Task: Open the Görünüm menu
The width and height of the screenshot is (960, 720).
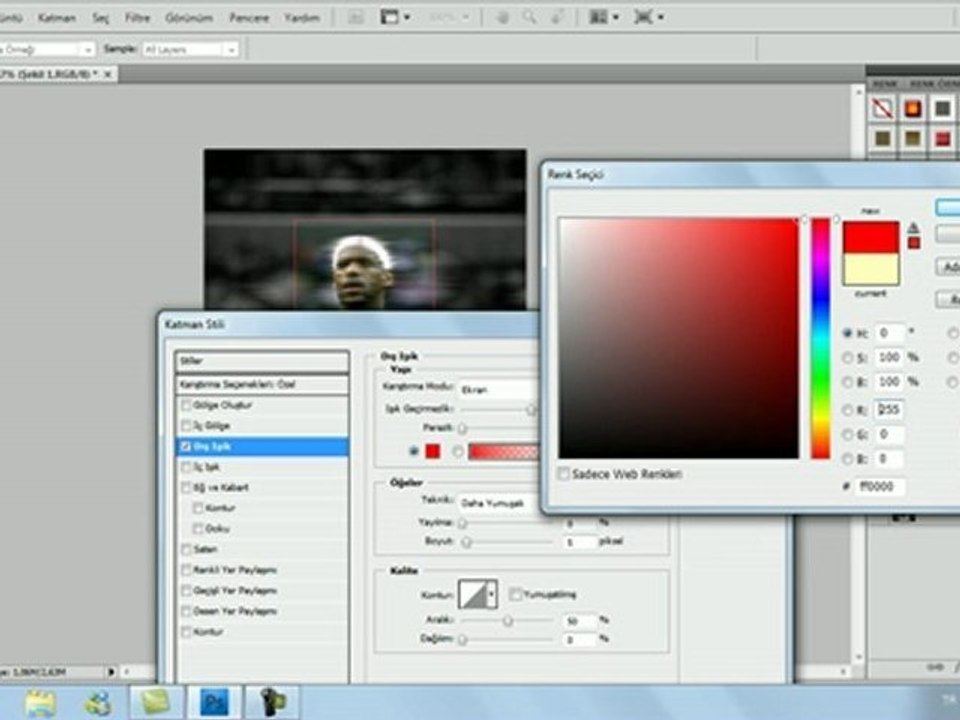Action: tap(189, 18)
